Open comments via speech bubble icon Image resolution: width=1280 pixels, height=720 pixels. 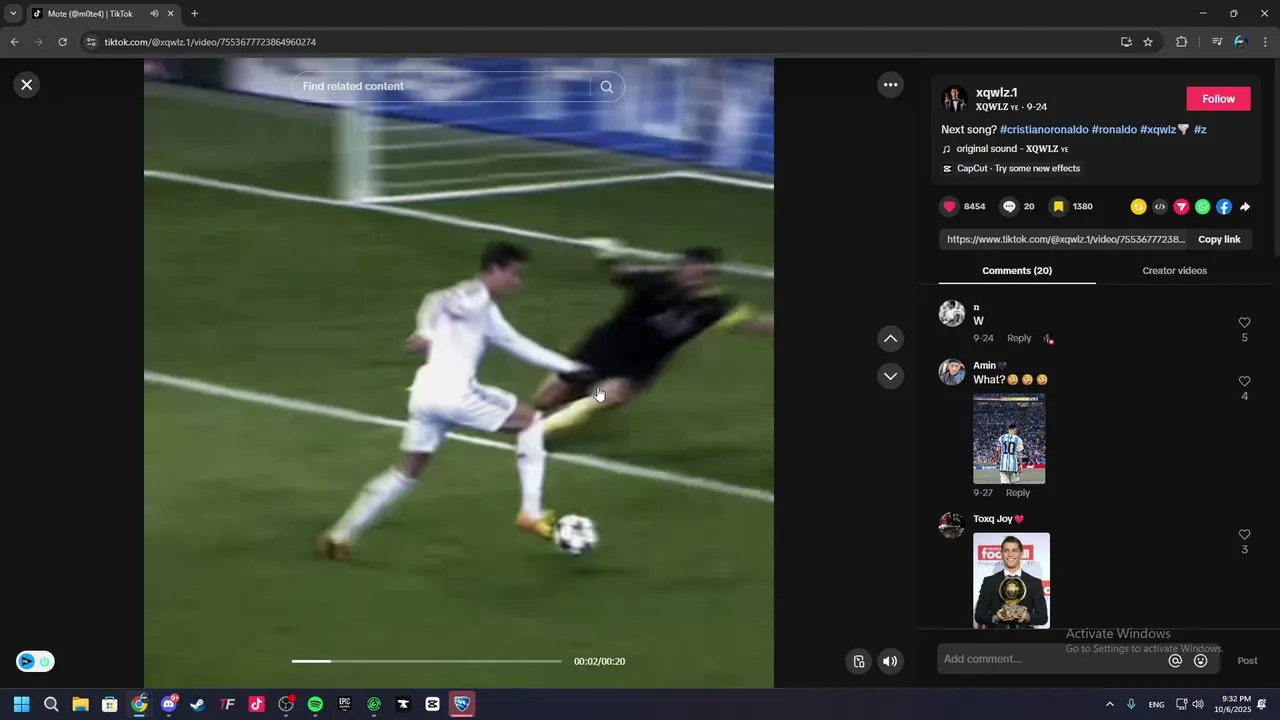[1009, 207]
